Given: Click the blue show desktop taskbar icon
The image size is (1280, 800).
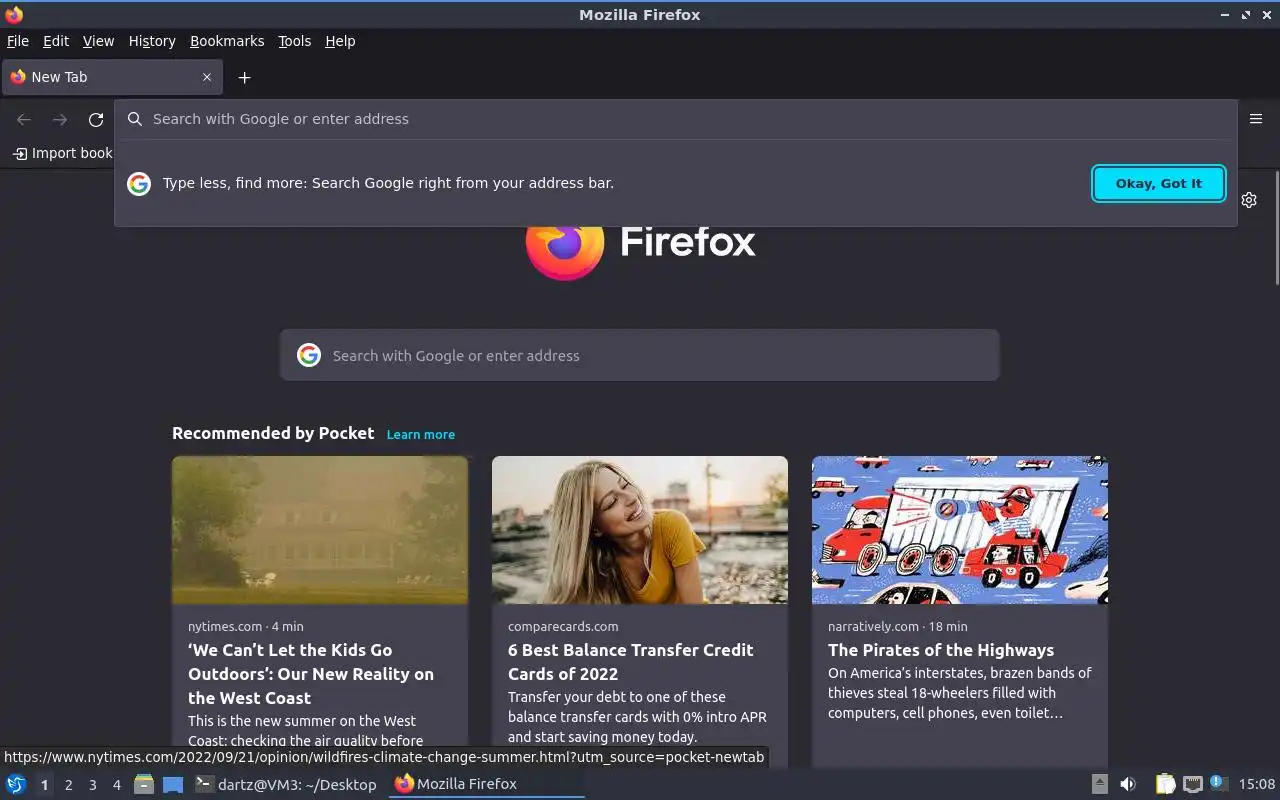Looking at the screenshot, I should coord(173,784).
